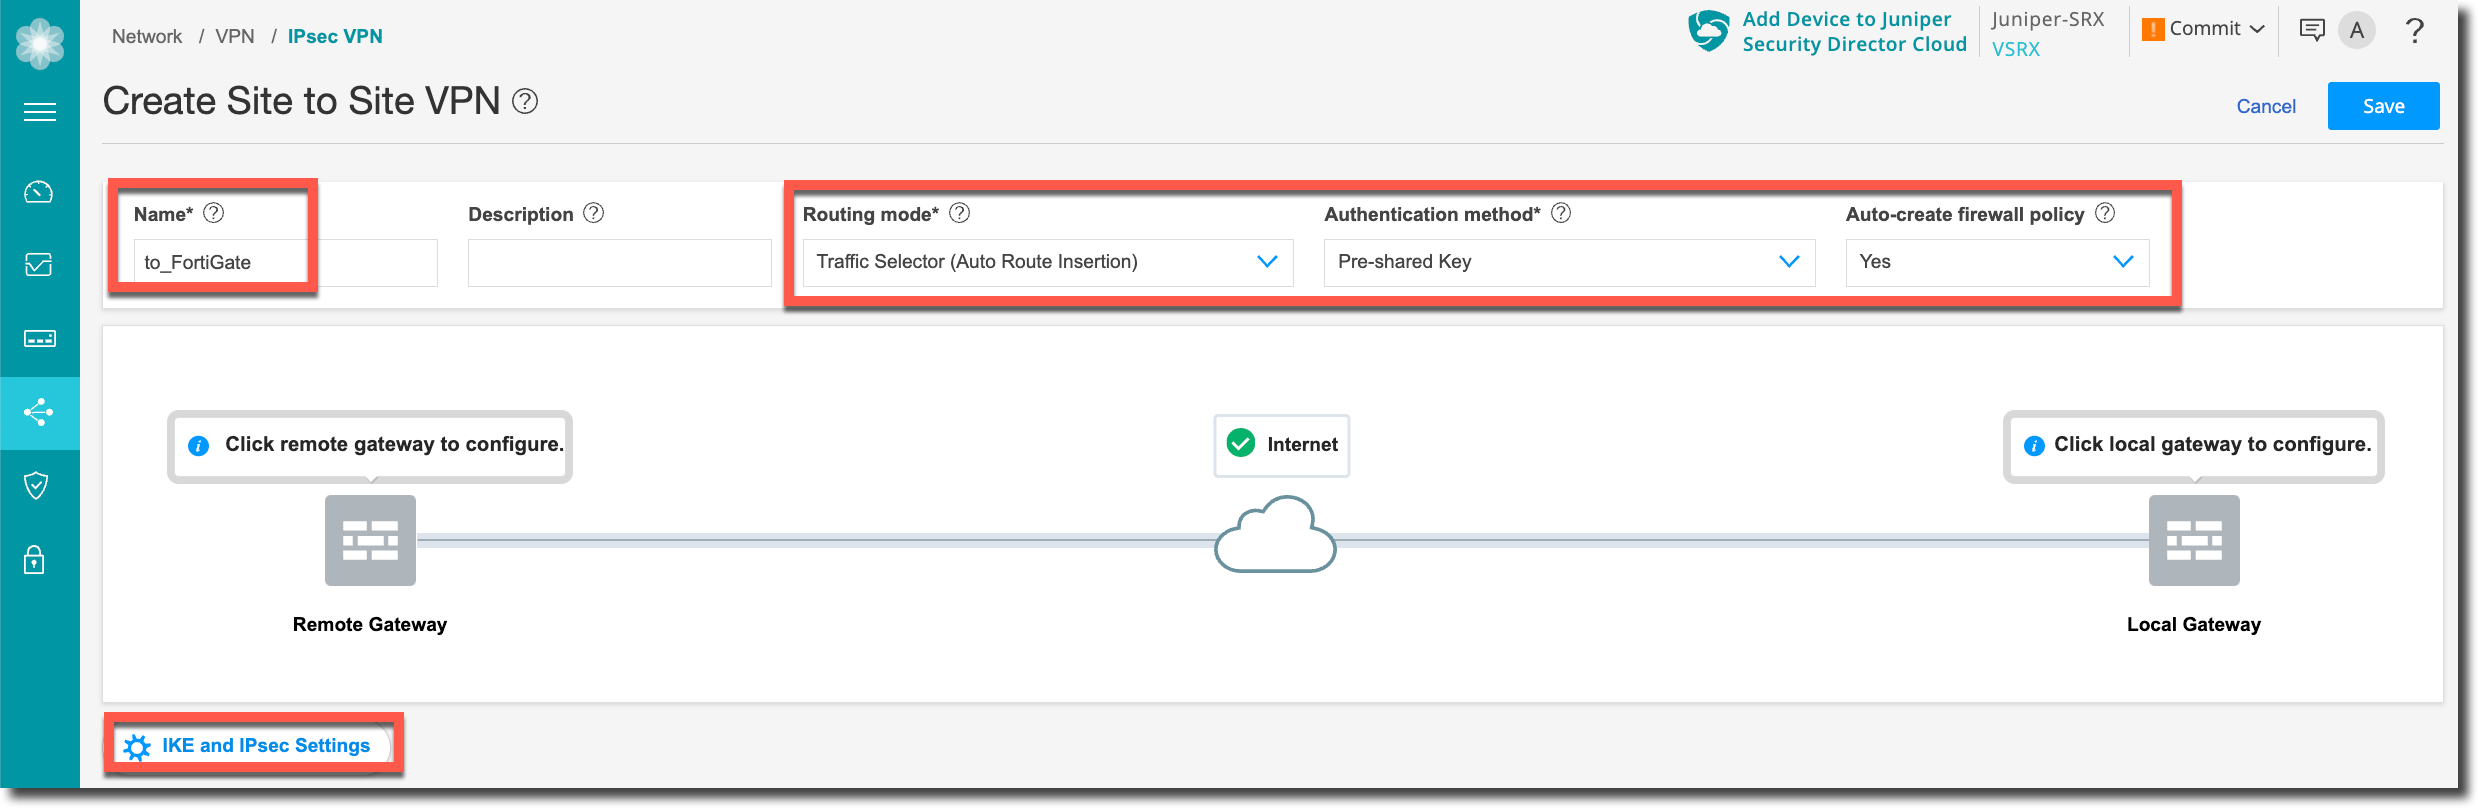This screenshot has width=2478, height=808.
Task: Click the Local Gateway firewall icon
Action: (x=2194, y=540)
